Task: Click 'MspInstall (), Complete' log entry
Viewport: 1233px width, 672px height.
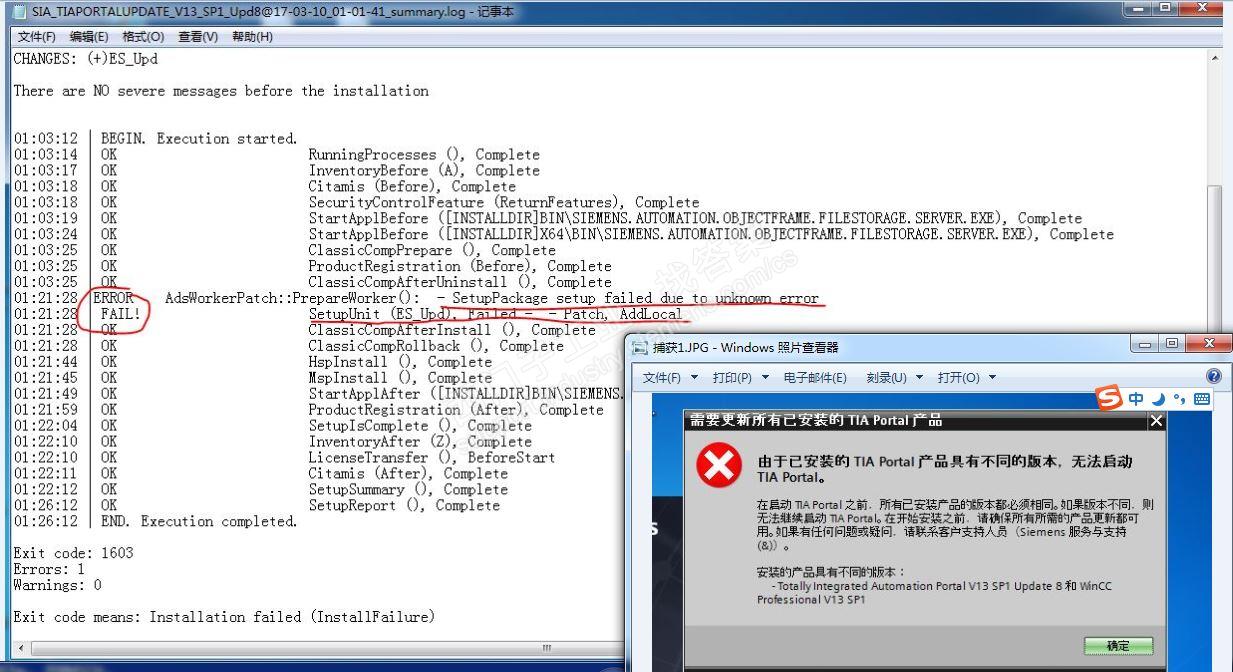Action: point(400,378)
